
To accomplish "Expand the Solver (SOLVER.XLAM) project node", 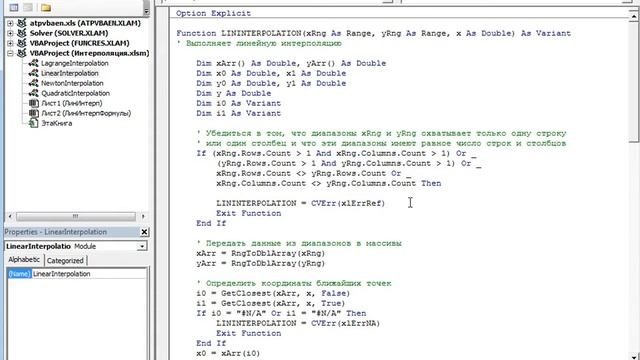I will [x=10, y=33].
